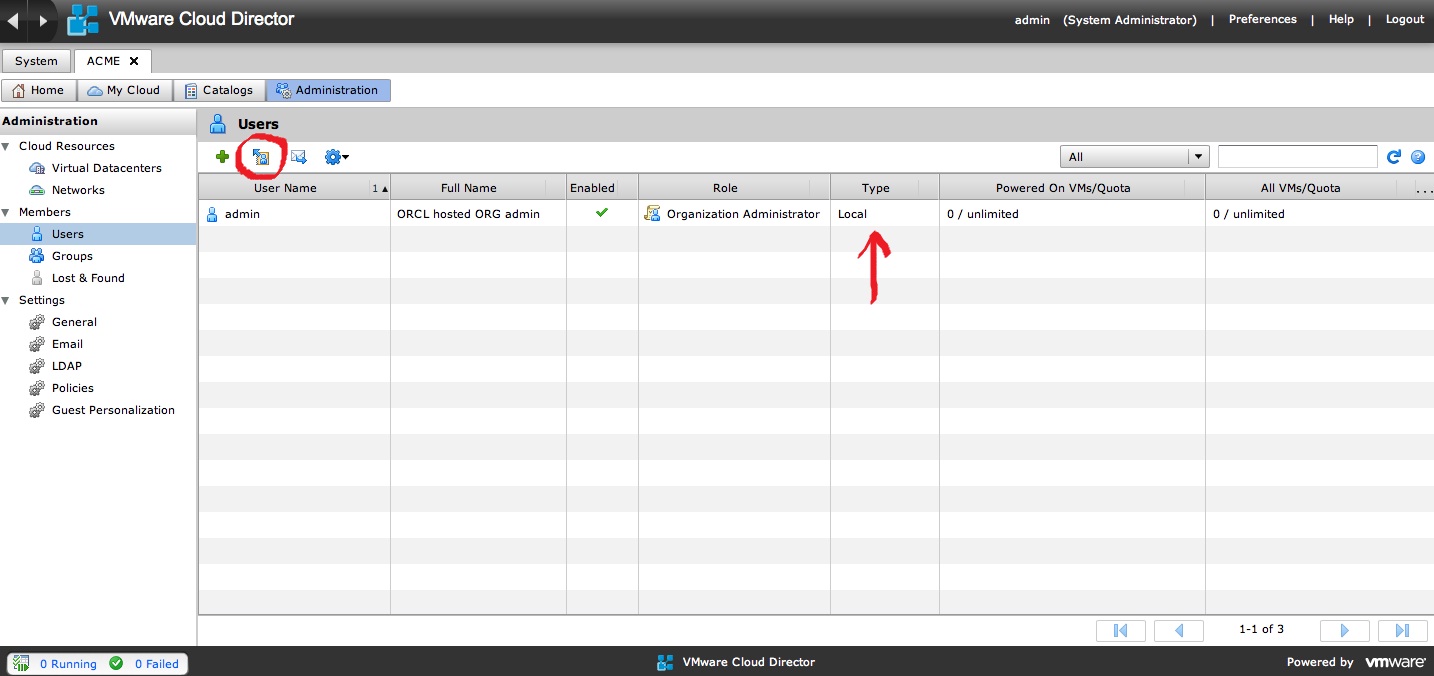1434x676 pixels.
Task: Click the browser-style back arrow in the header
Action: point(14,20)
